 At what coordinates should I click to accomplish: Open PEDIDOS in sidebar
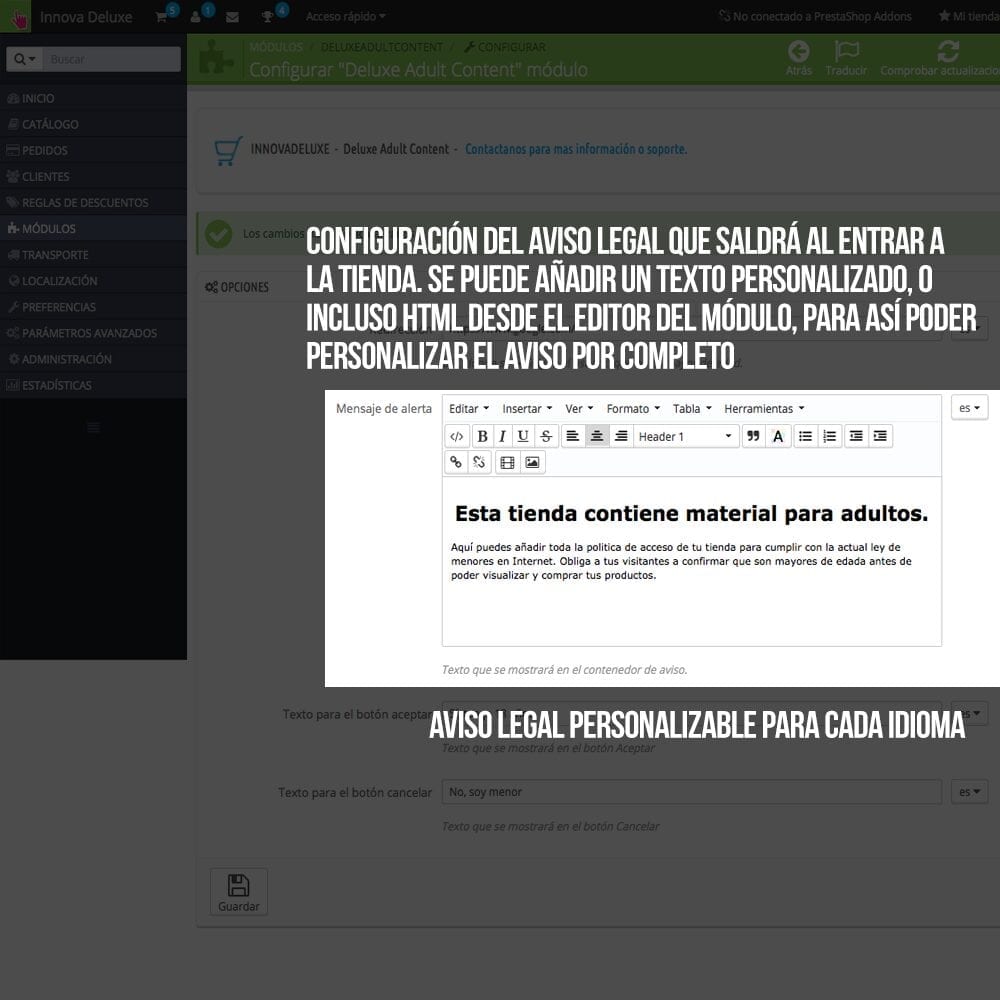pyautogui.click(x=93, y=151)
